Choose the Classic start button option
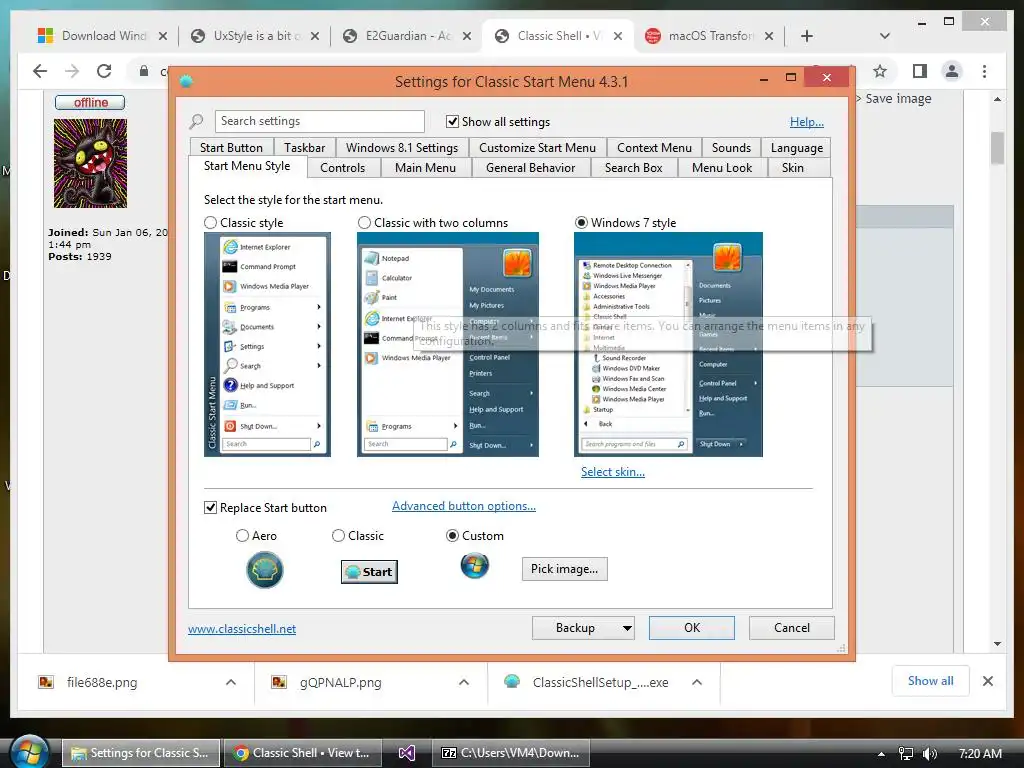The image size is (1024, 768). point(338,536)
